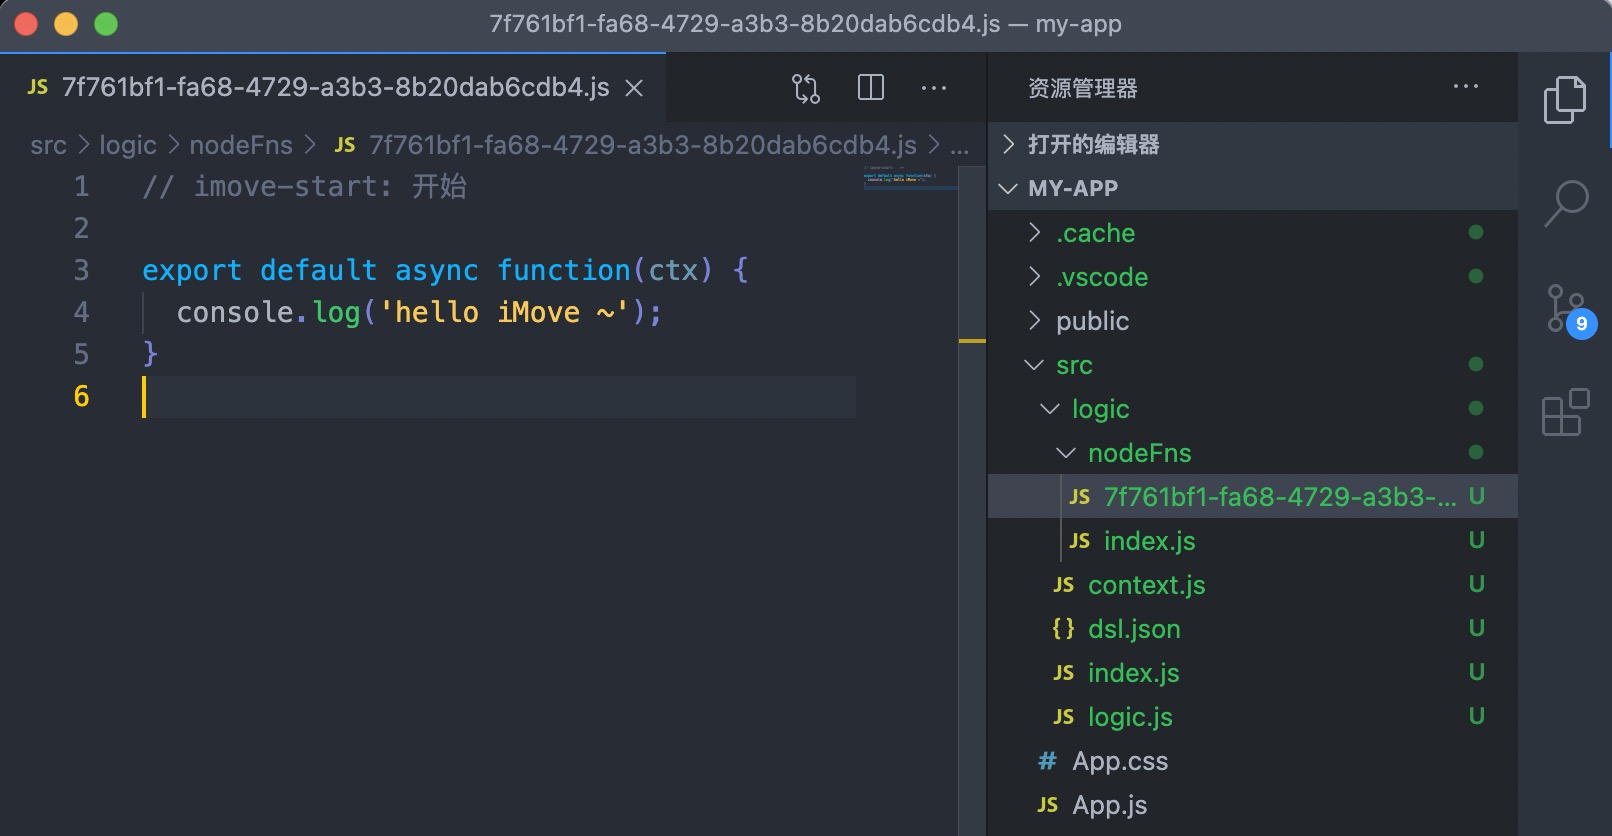Split the editor to the right
The image size is (1612, 836).
click(871, 88)
